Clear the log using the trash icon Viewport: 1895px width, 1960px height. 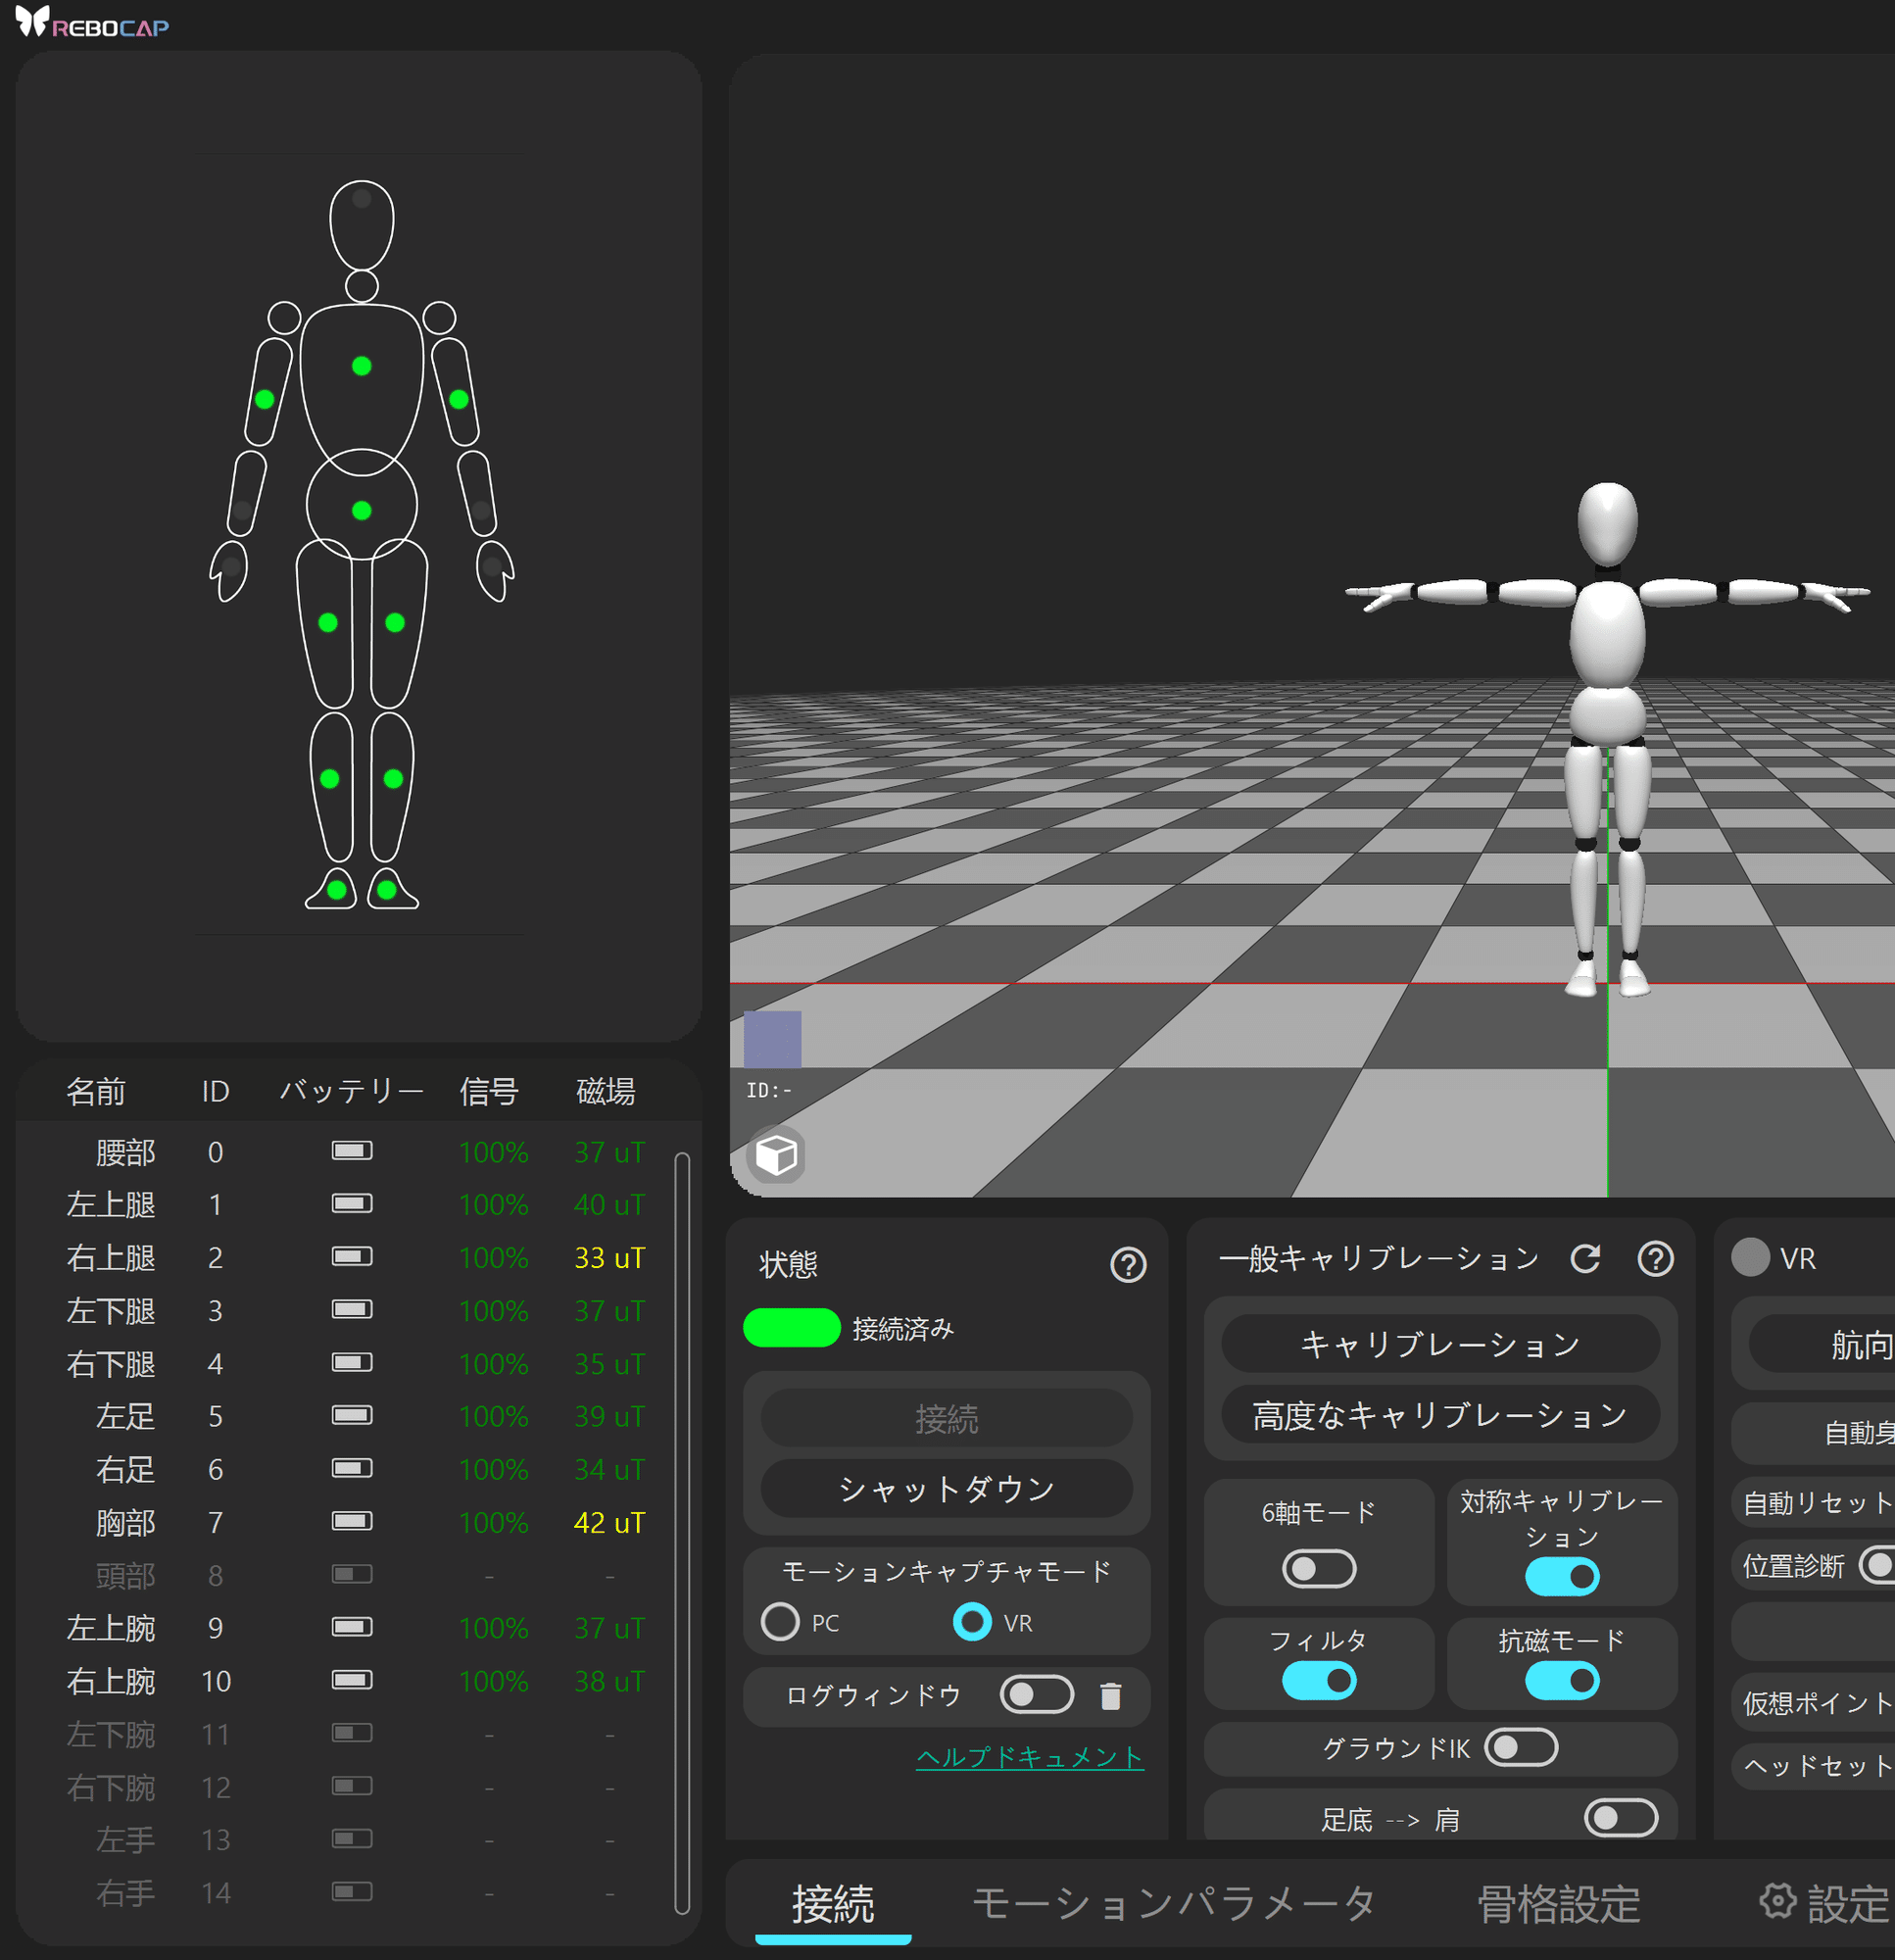[1111, 1695]
